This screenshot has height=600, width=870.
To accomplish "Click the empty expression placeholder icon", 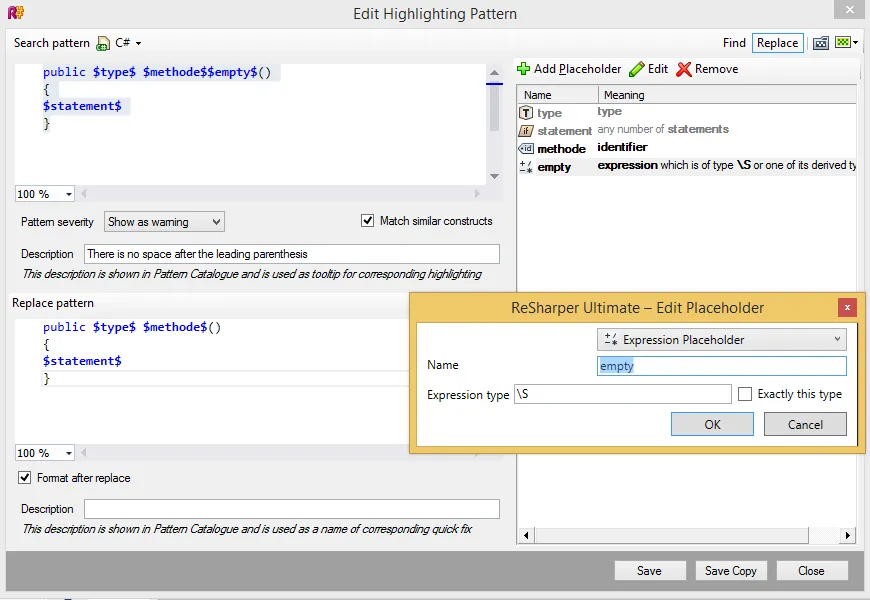I will pos(525,167).
